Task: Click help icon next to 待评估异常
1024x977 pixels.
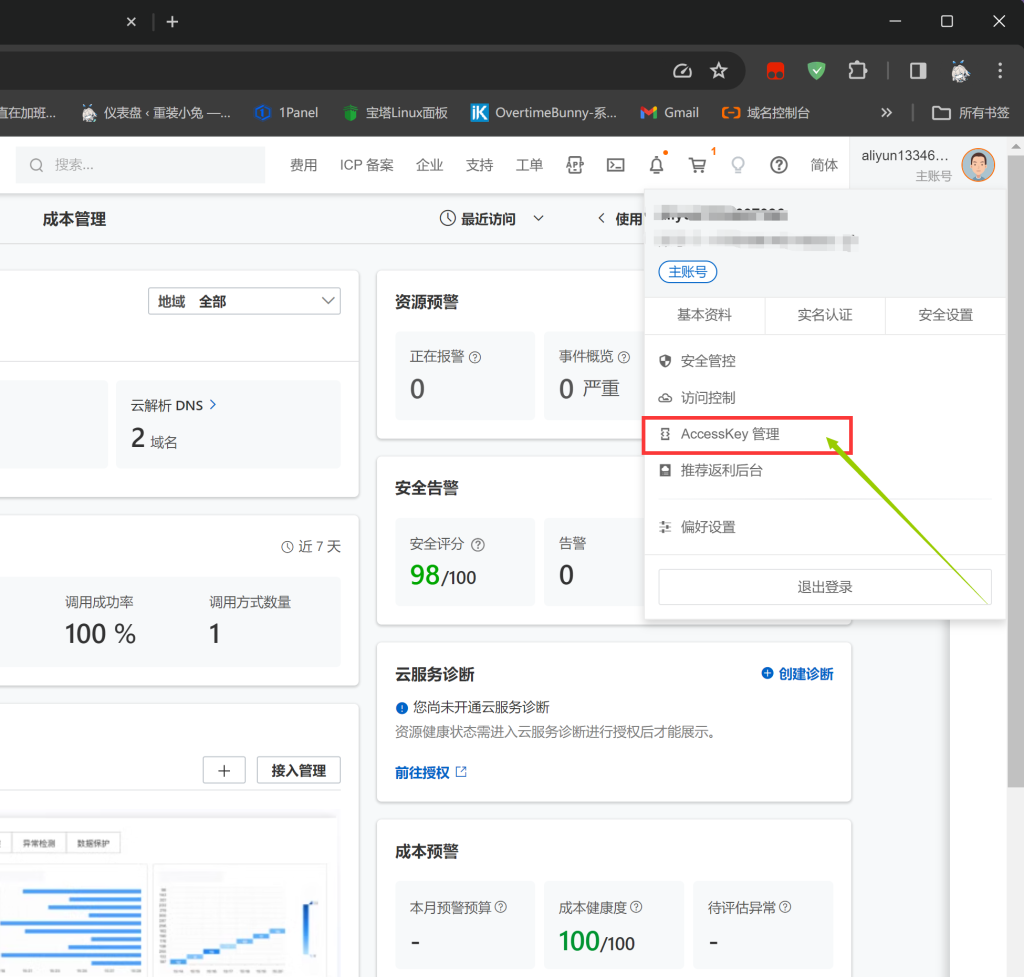Action: coord(786,907)
